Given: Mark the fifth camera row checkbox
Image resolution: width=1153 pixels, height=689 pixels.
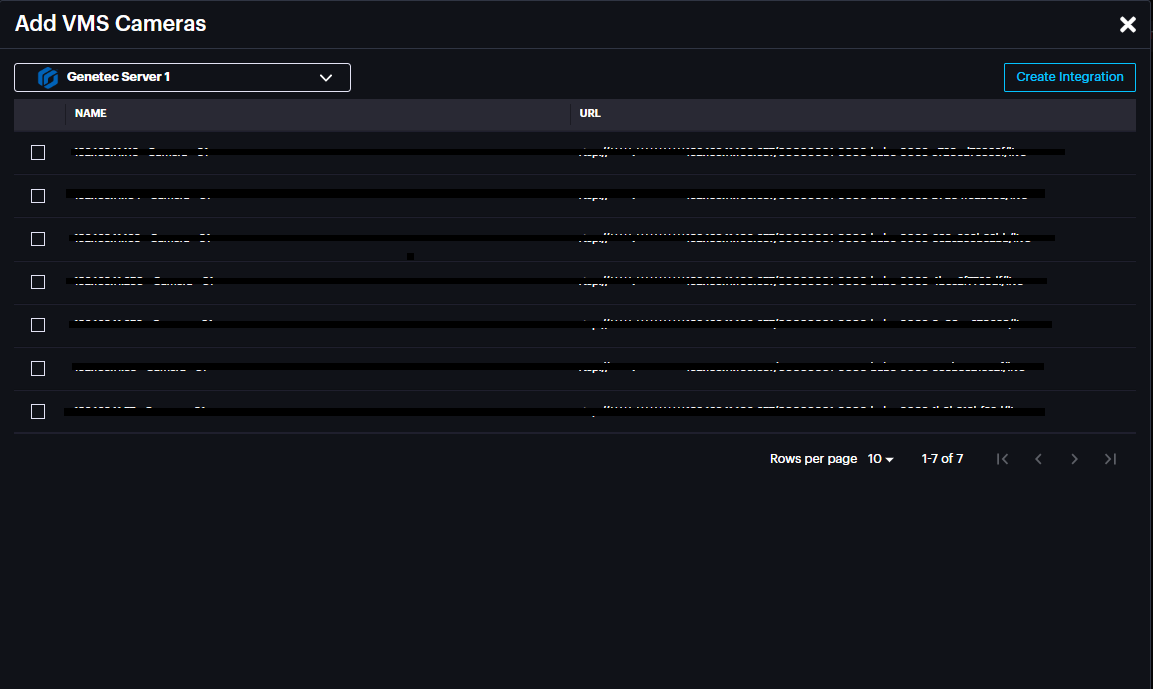Looking at the screenshot, I should 38,325.
